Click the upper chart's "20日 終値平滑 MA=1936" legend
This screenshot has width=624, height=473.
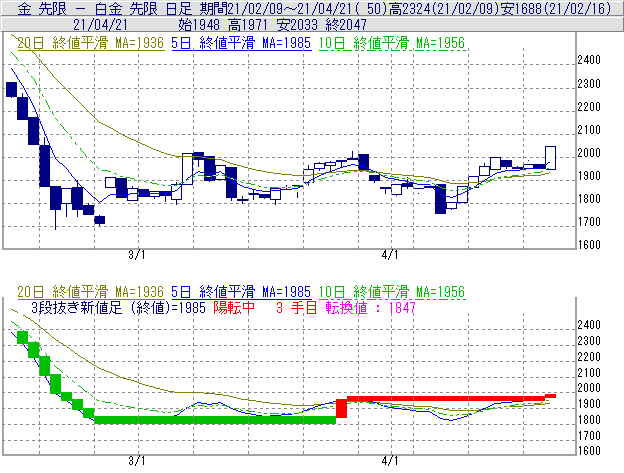coord(91,43)
